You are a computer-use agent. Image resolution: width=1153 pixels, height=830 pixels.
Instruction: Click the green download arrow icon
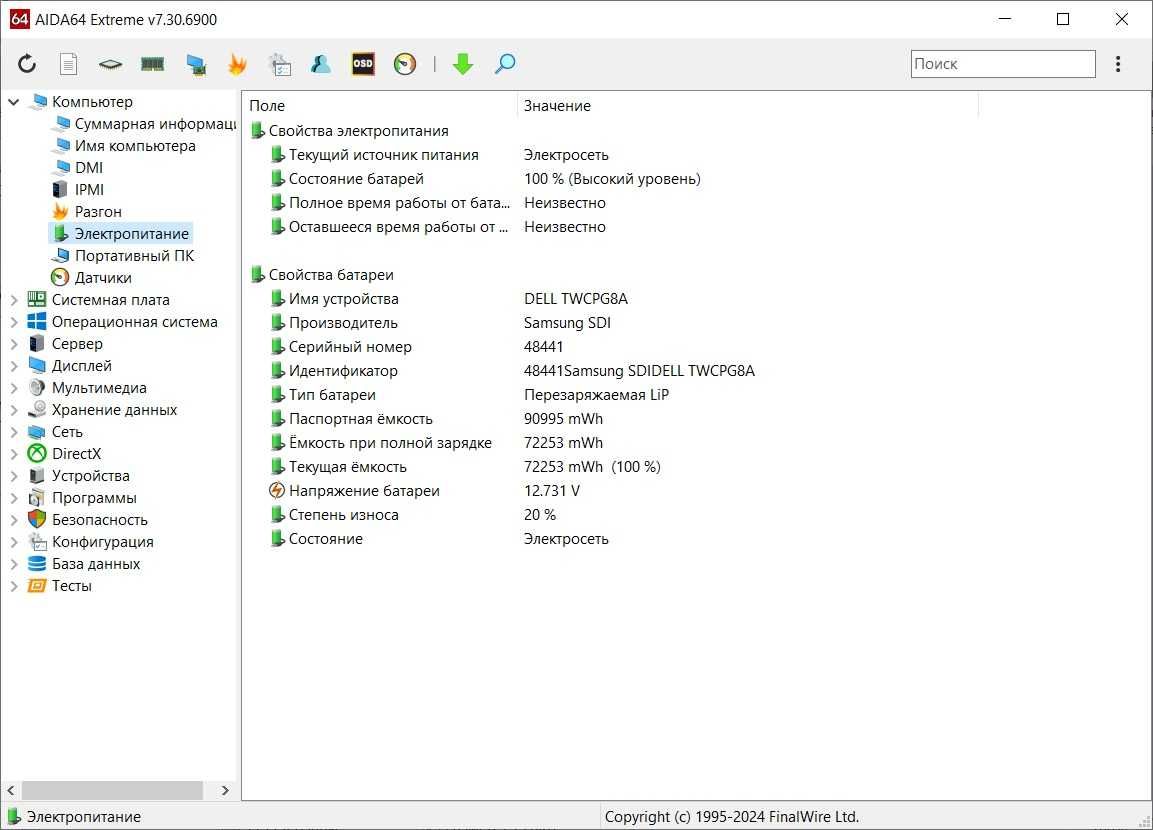point(463,64)
